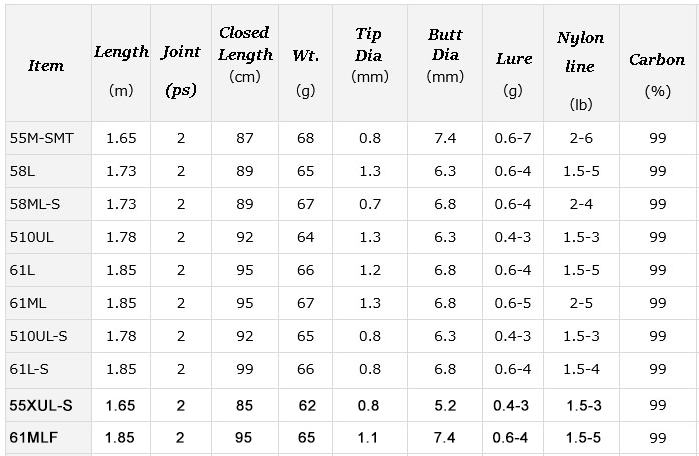Click the bold 55XUL-S item label
The height and width of the screenshot is (456, 699).
pos(41,405)
